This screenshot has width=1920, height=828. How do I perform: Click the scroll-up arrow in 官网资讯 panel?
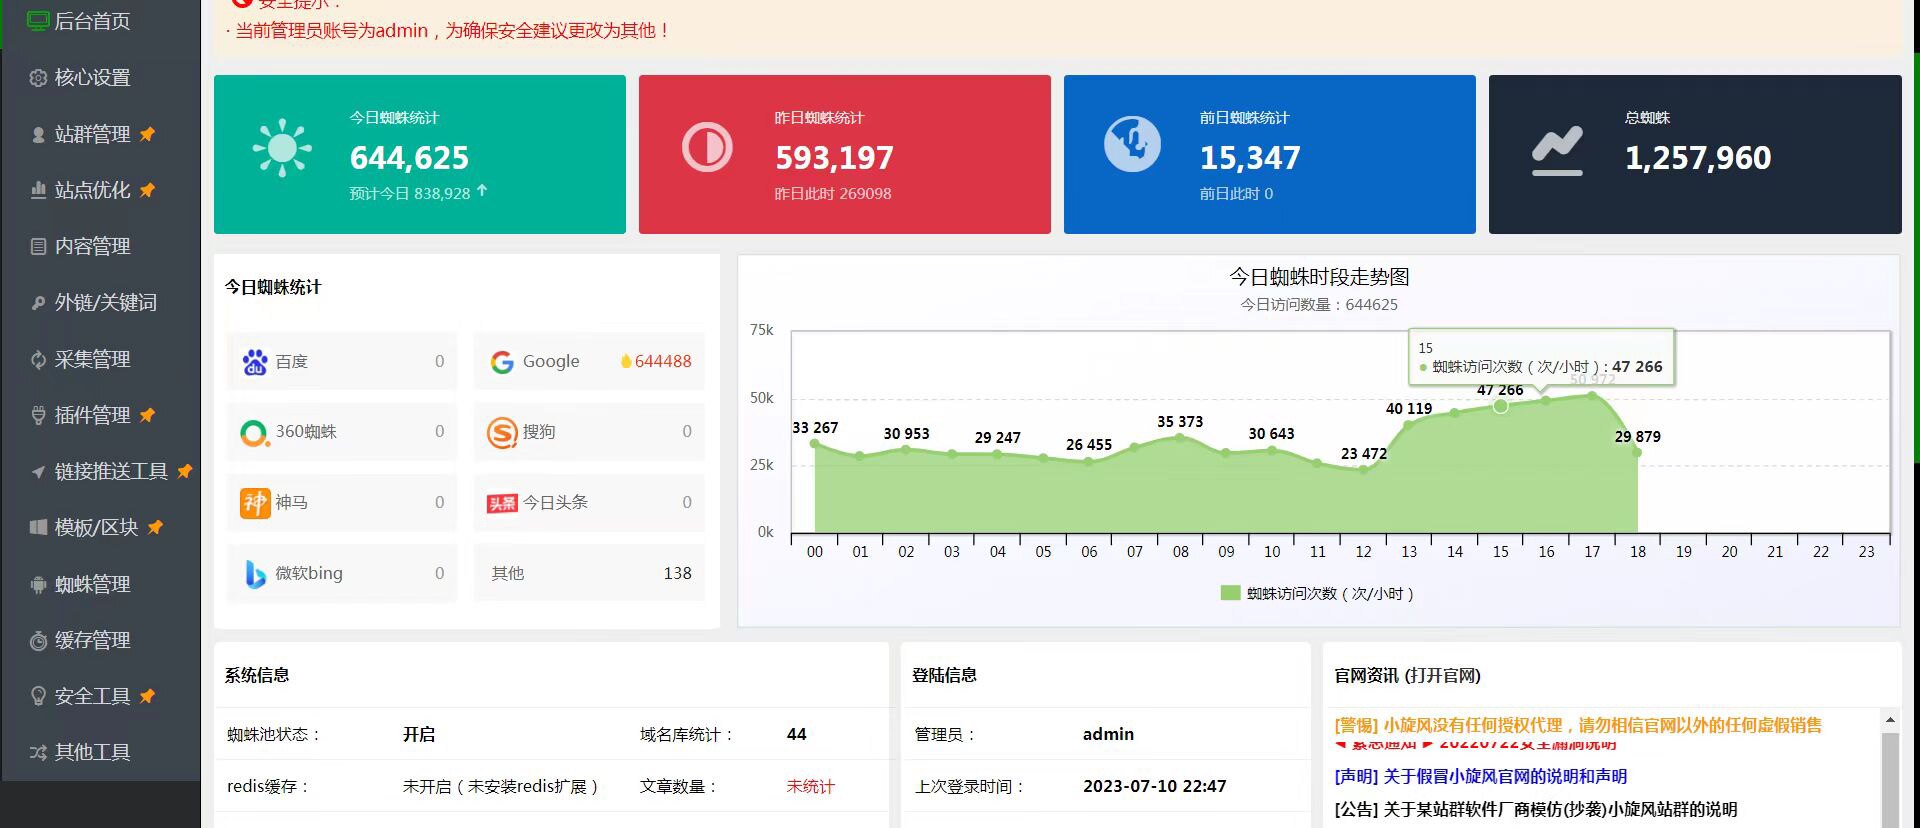pyautogui.click(x=1890, y=719)
